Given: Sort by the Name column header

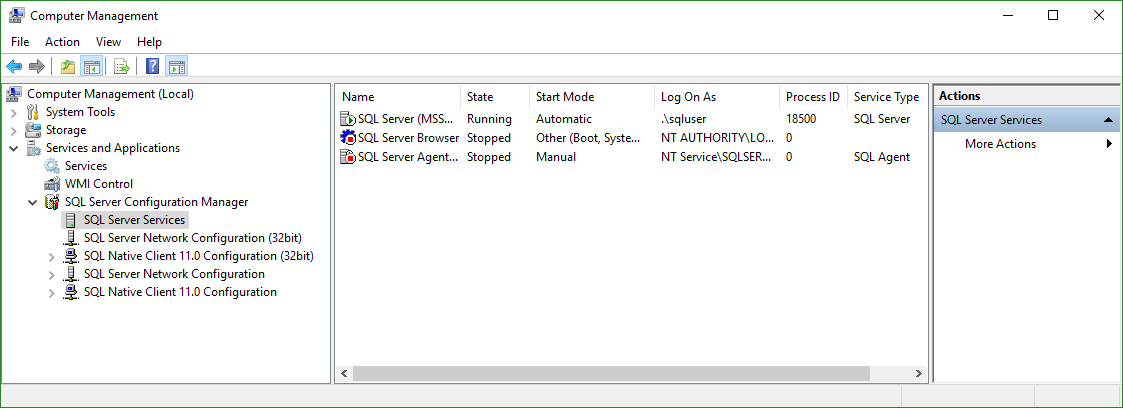Looking at the screenshot, I should [x=398, y=97].
